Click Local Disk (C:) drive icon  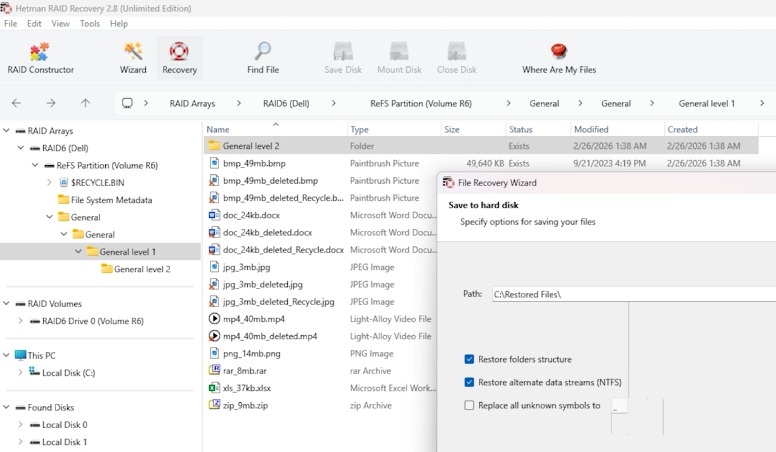pos(34,372)
